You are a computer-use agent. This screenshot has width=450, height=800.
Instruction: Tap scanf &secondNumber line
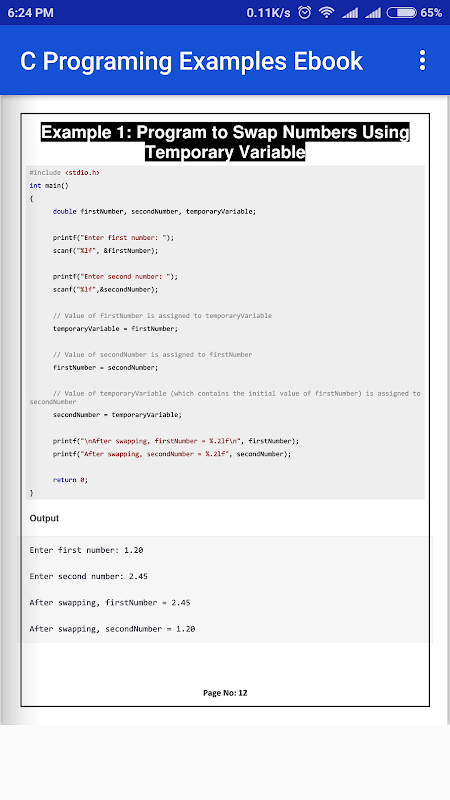tap(106, 289)
